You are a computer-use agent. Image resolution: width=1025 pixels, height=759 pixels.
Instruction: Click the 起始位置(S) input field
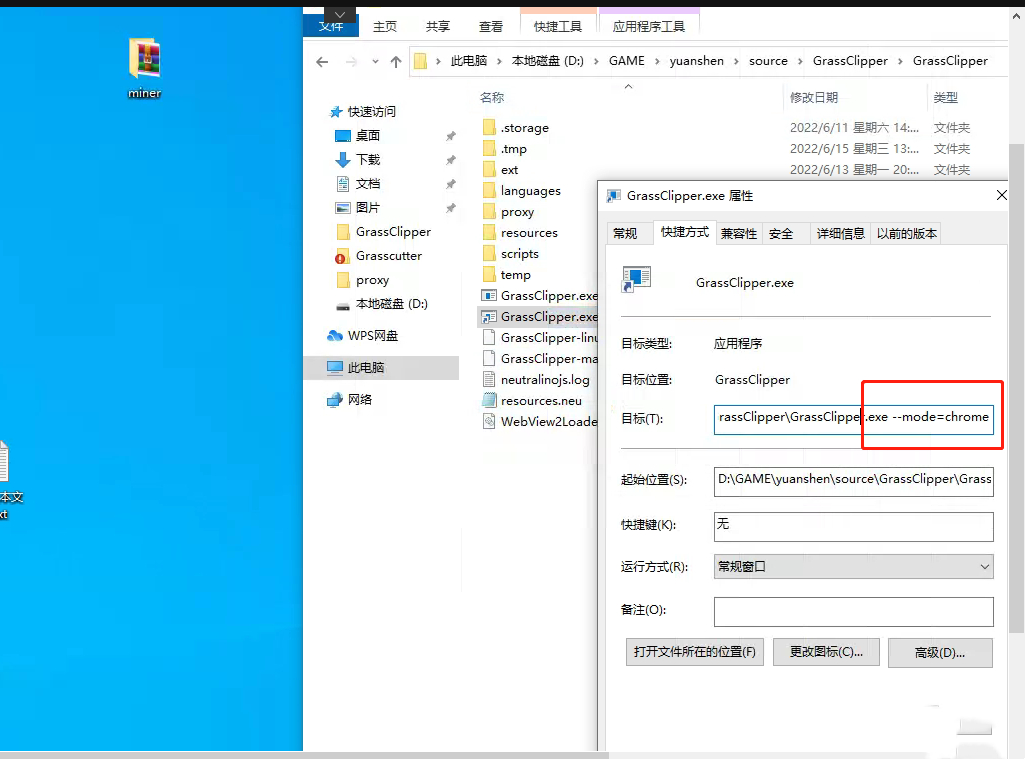point(854,481)
